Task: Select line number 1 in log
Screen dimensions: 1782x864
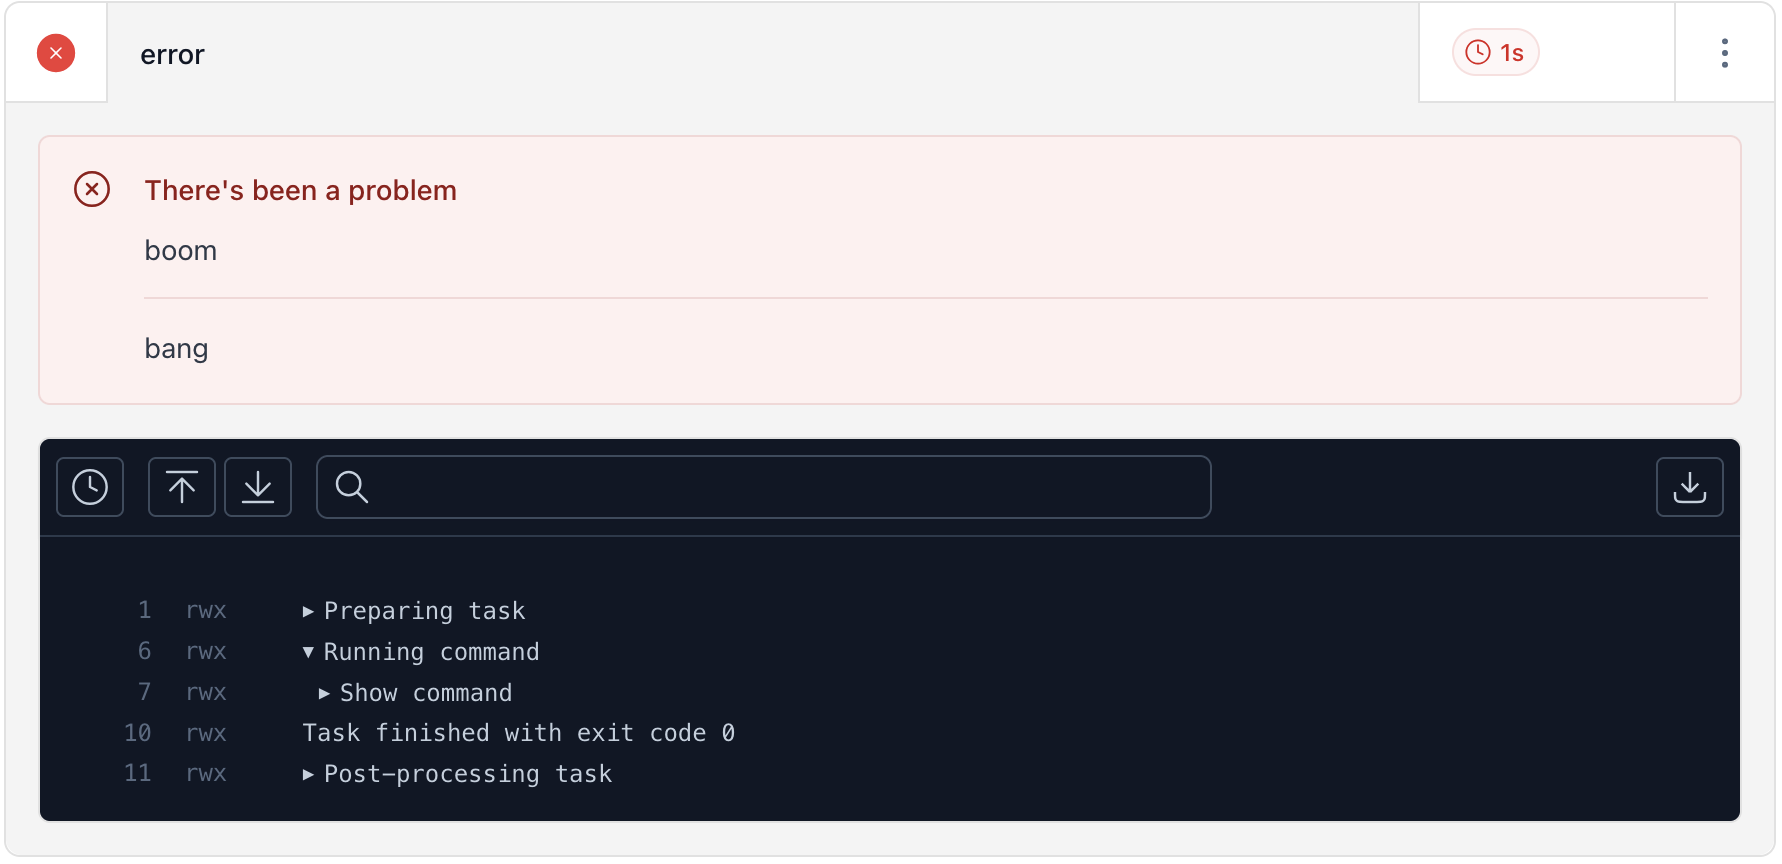Action: [x=145, y=610]
